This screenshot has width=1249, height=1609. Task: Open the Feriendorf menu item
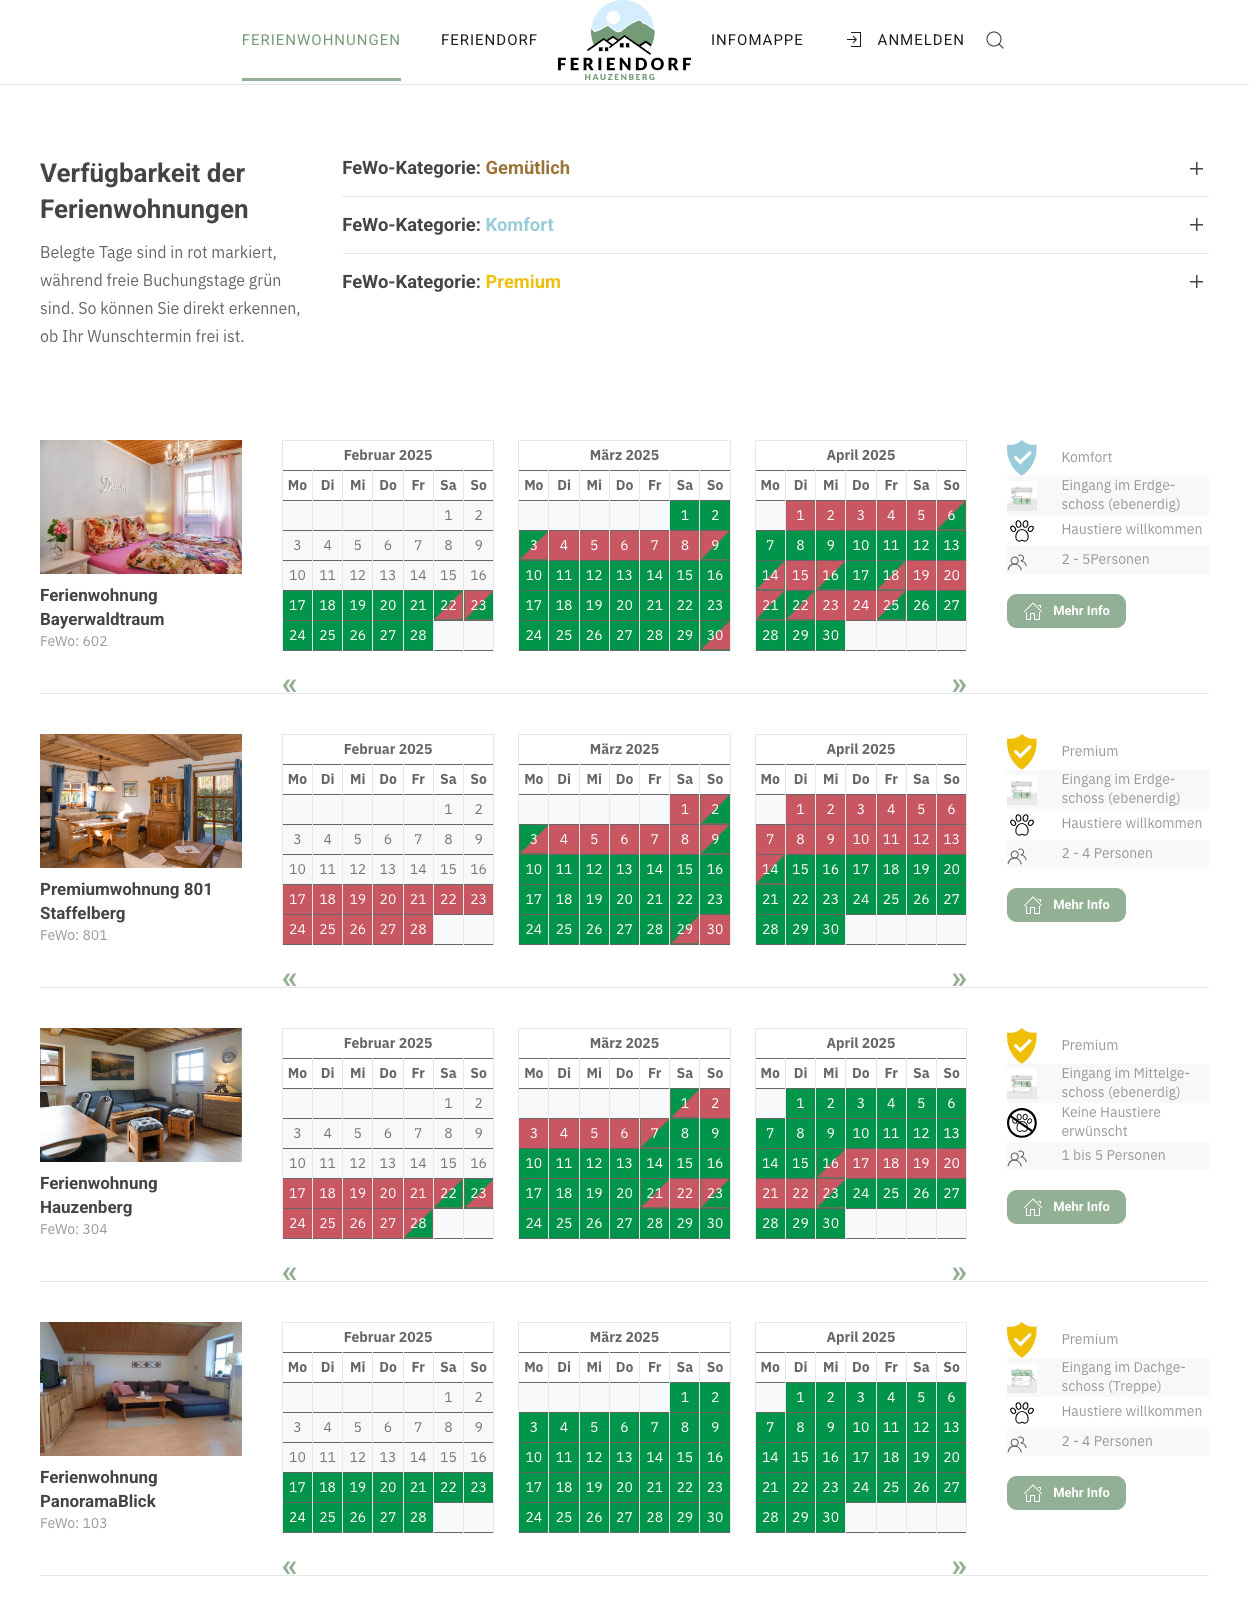coord(489,40)
